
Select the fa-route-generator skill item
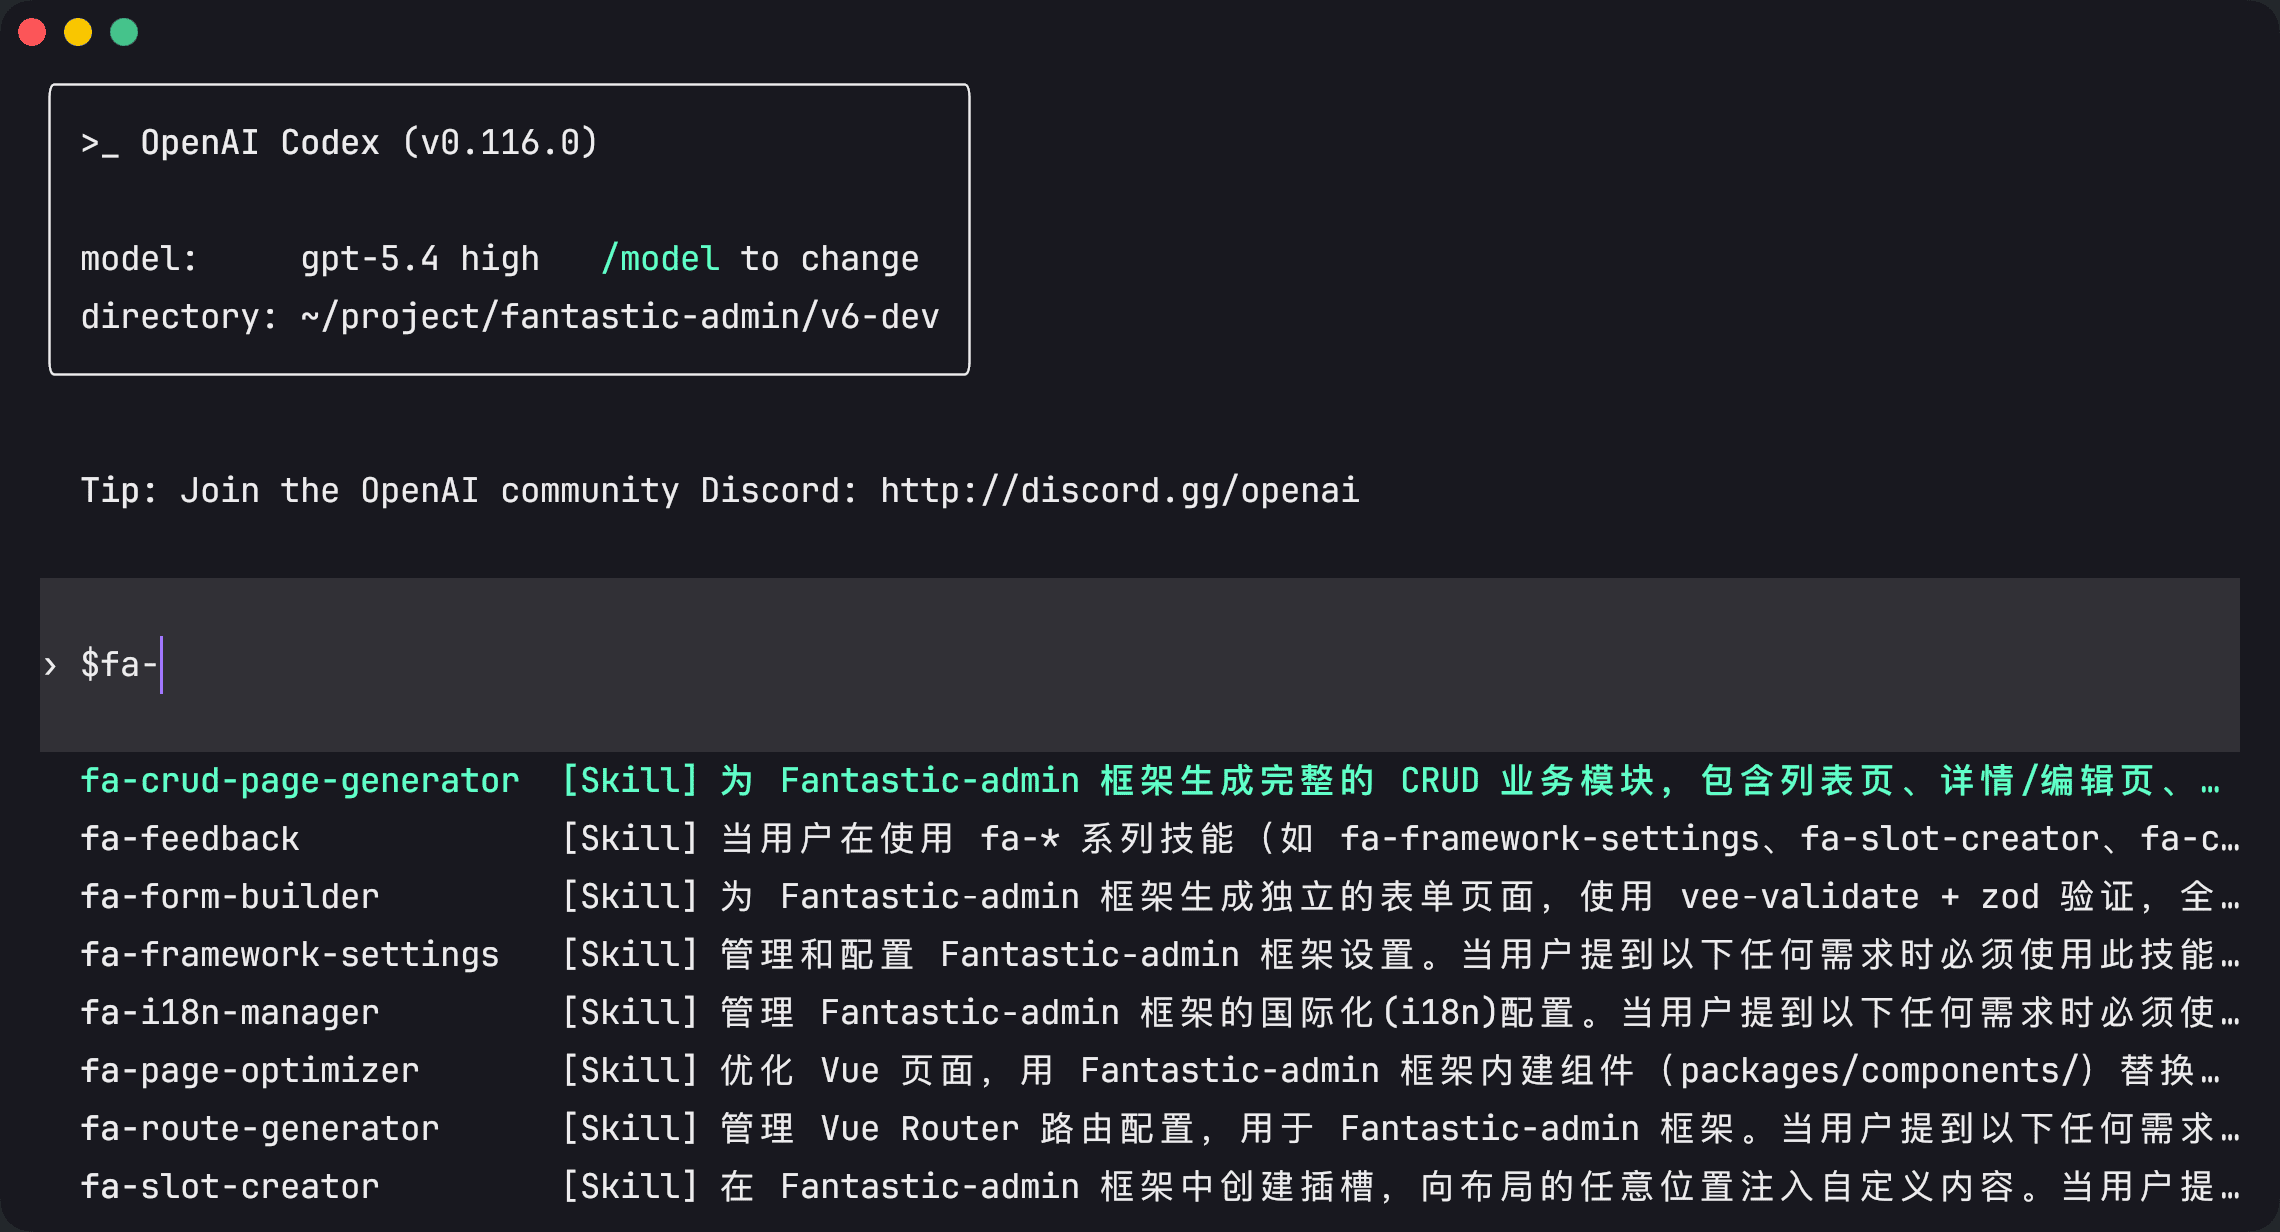(x=260, y=1129)
